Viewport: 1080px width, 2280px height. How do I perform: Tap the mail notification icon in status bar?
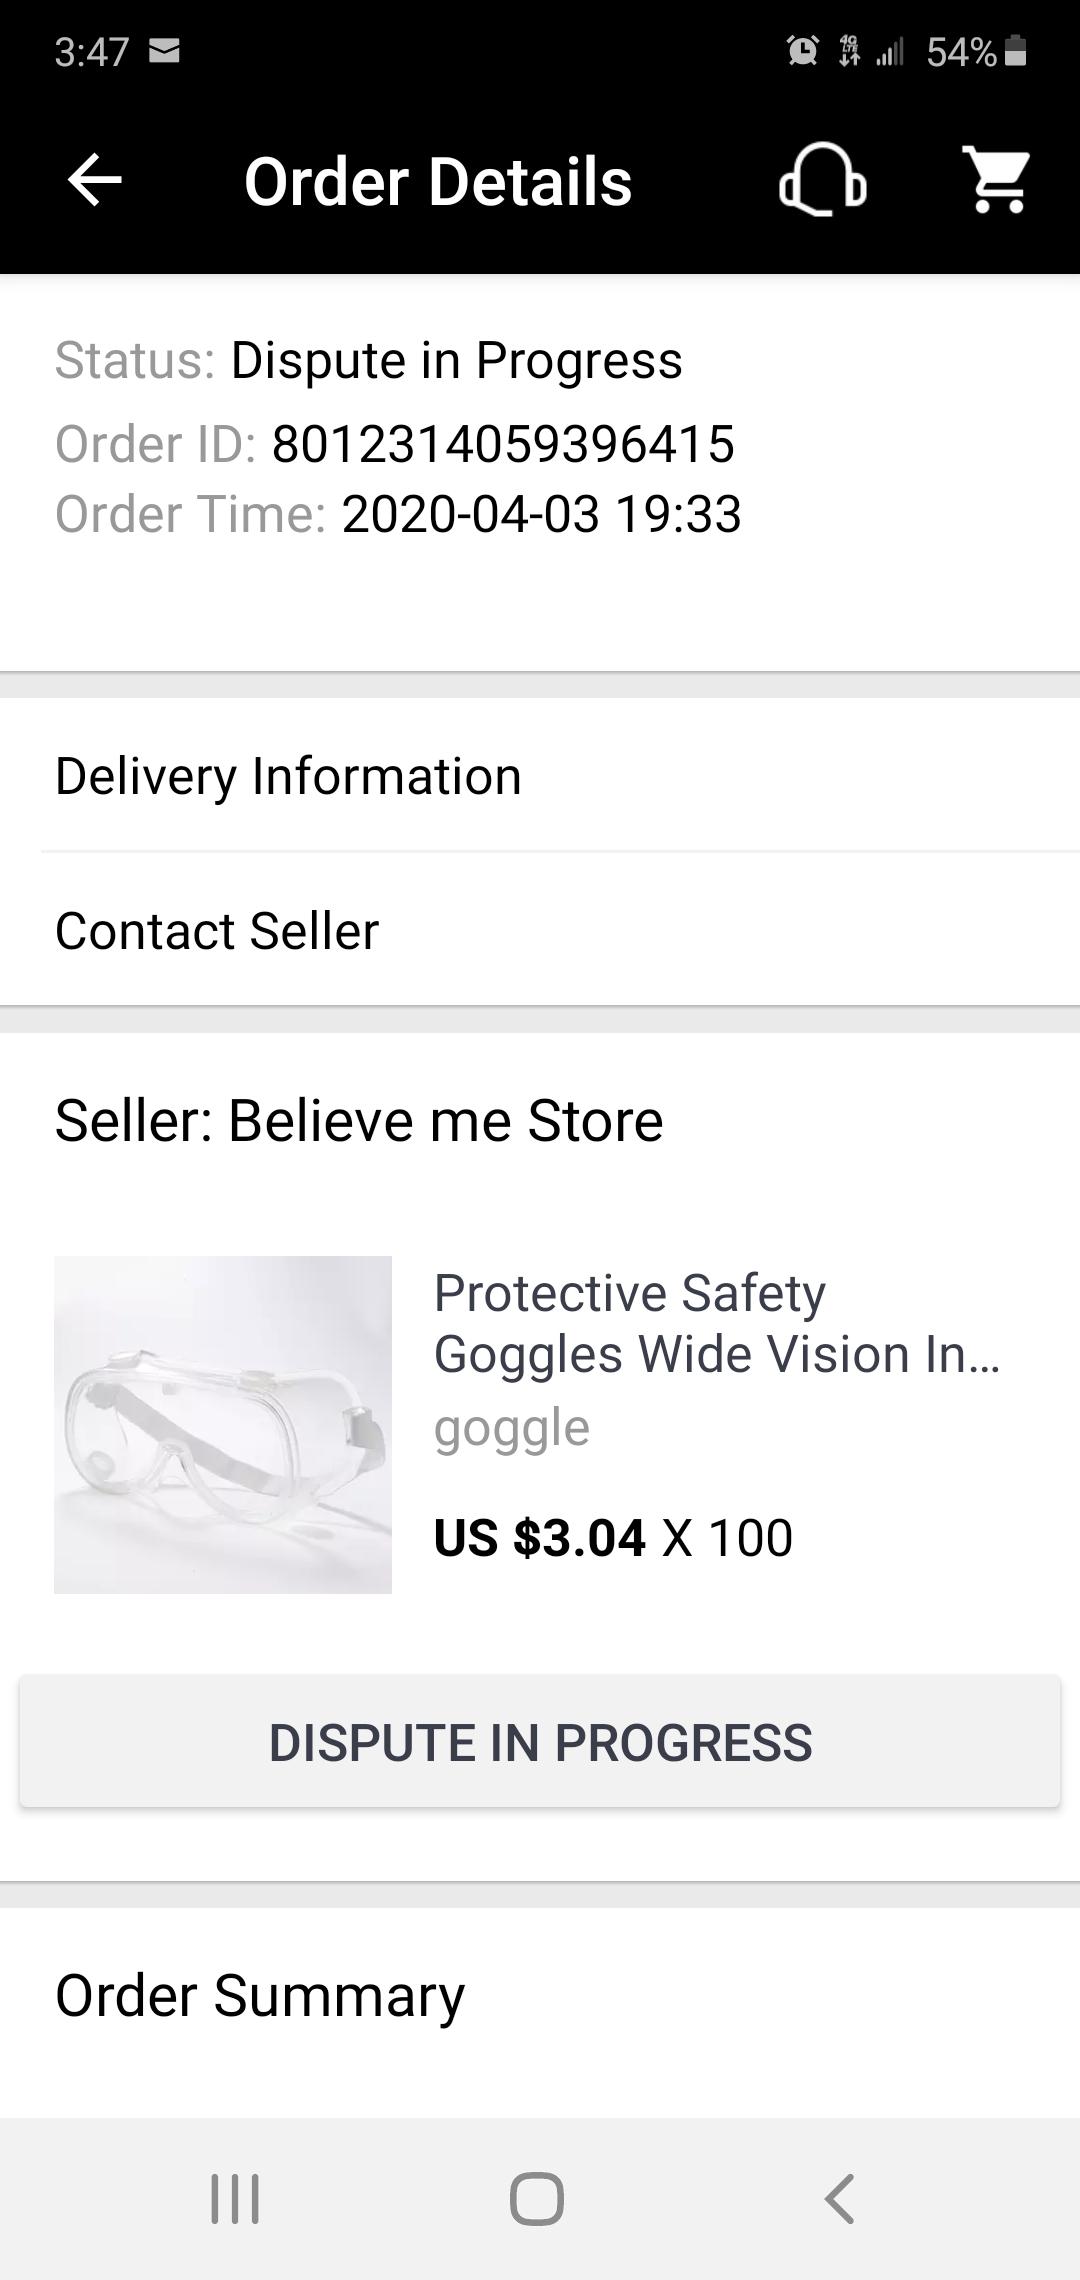click(x=164, y=51)
